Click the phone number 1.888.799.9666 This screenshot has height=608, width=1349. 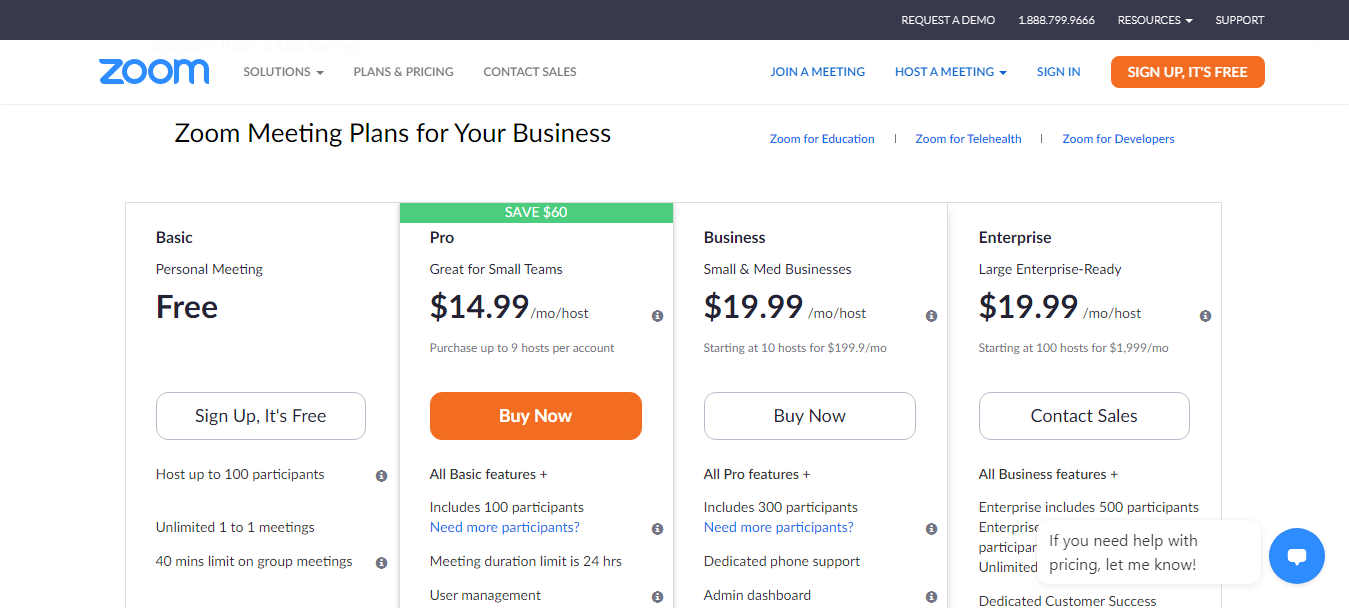click(1056, 20)
